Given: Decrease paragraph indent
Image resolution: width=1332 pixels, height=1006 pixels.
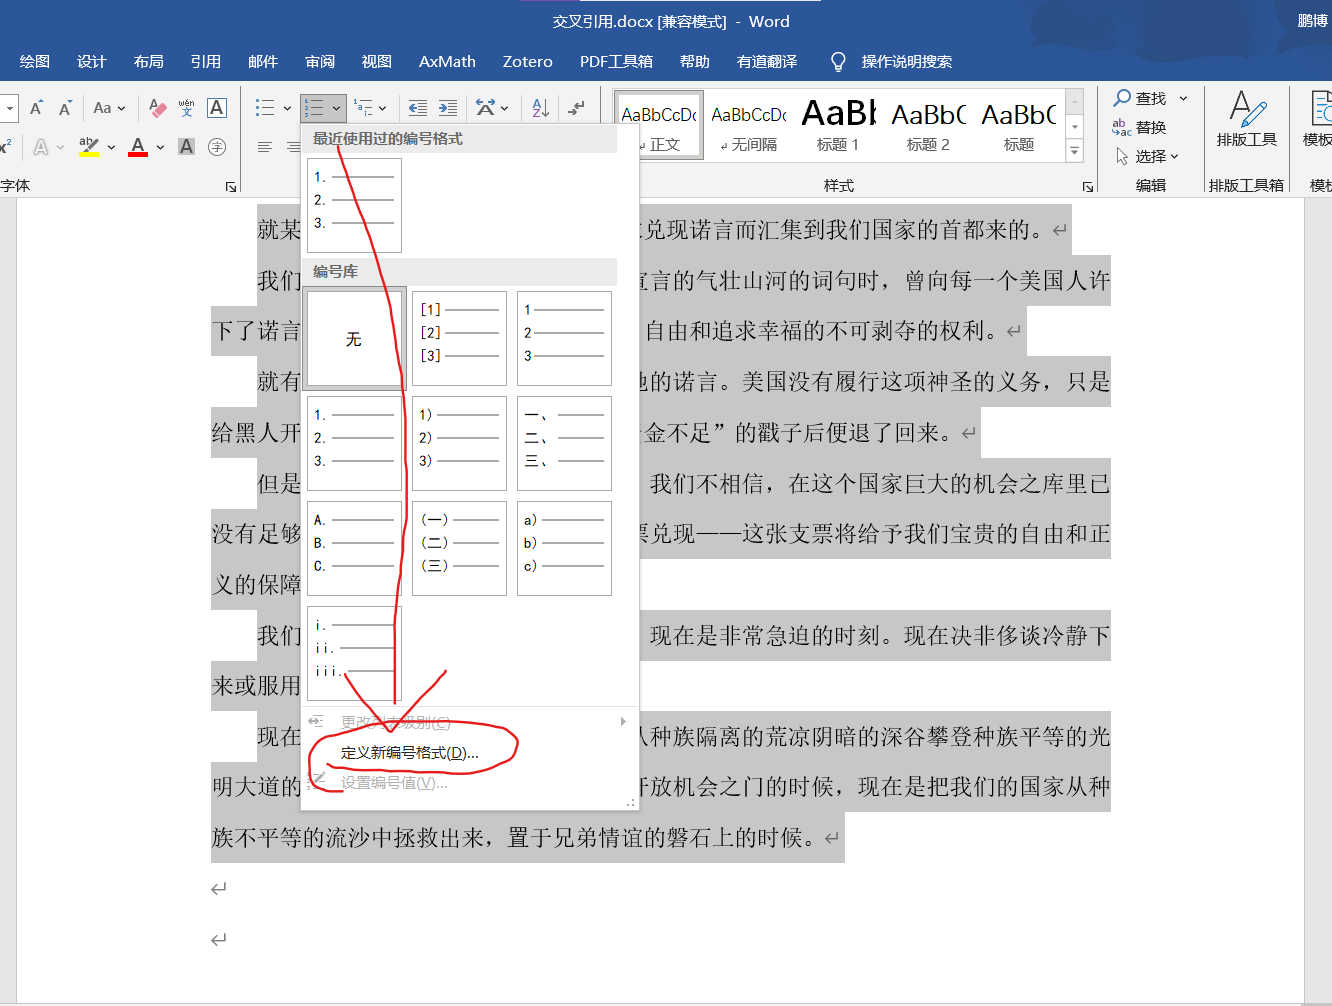Looking at the screenshot, I should click(418, 108).
